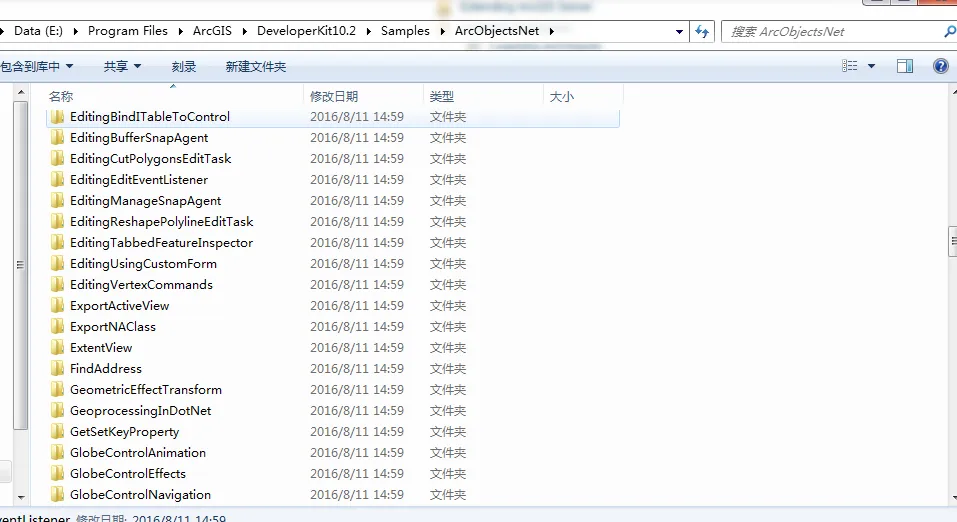Click the file list scrollbar thumb
This screenshot has height=522, width=957.
pos(953,241)
